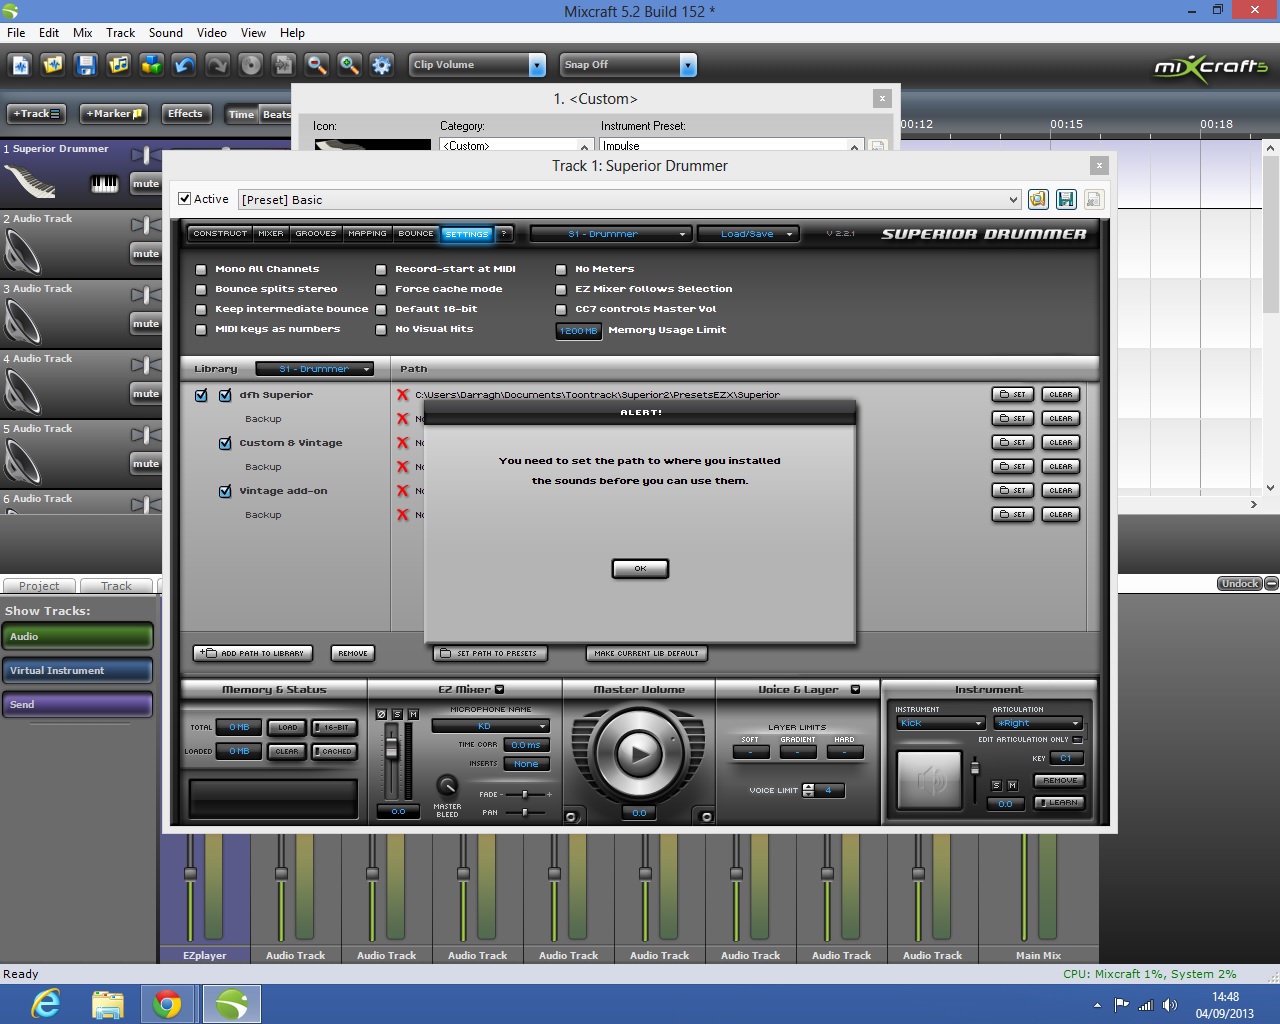Click the instrument preview speaker pad
This screenshot has width=1280, height=1024.
(x=930, y=780)
